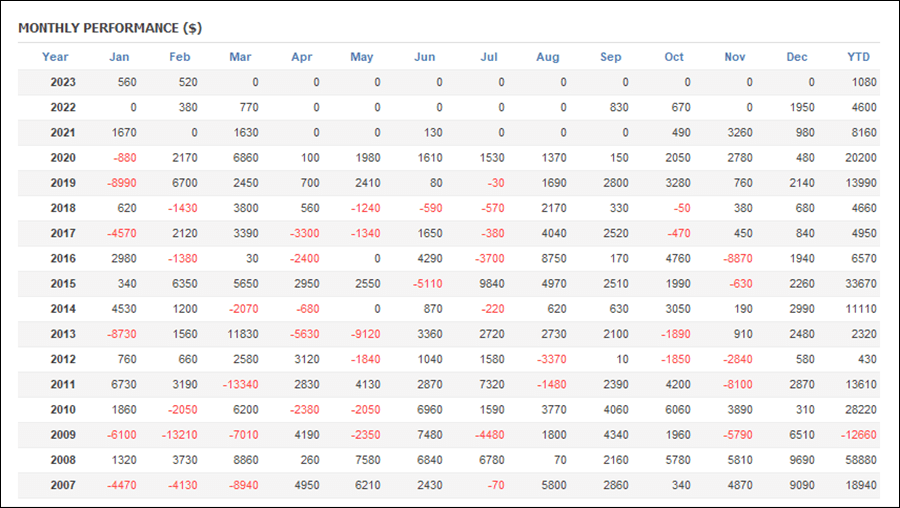This screenshot has height=508, width=900.
Task: Select the 2018 year row label
Action: [x=63, y=208]
